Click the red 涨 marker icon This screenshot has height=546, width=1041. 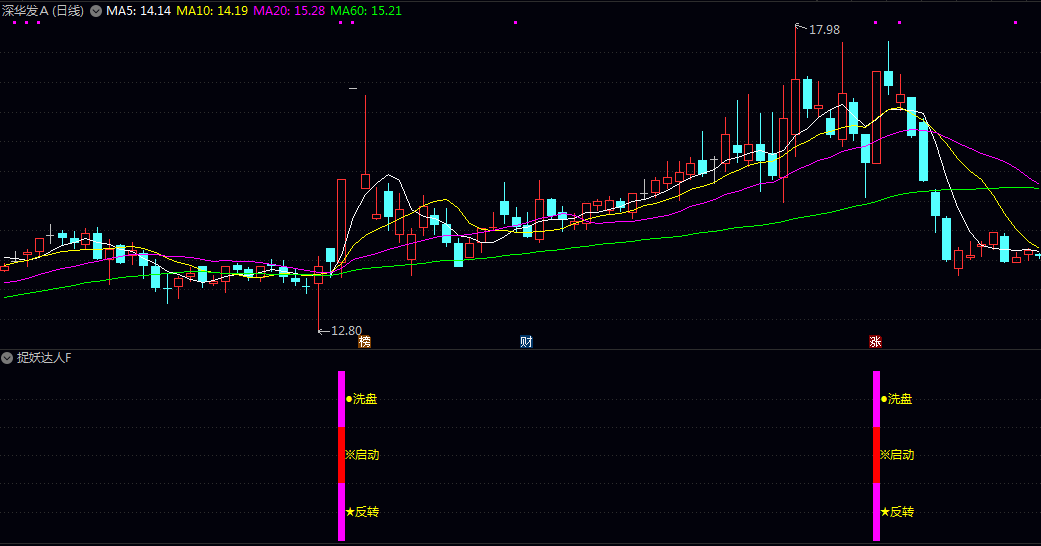[876, 341]
